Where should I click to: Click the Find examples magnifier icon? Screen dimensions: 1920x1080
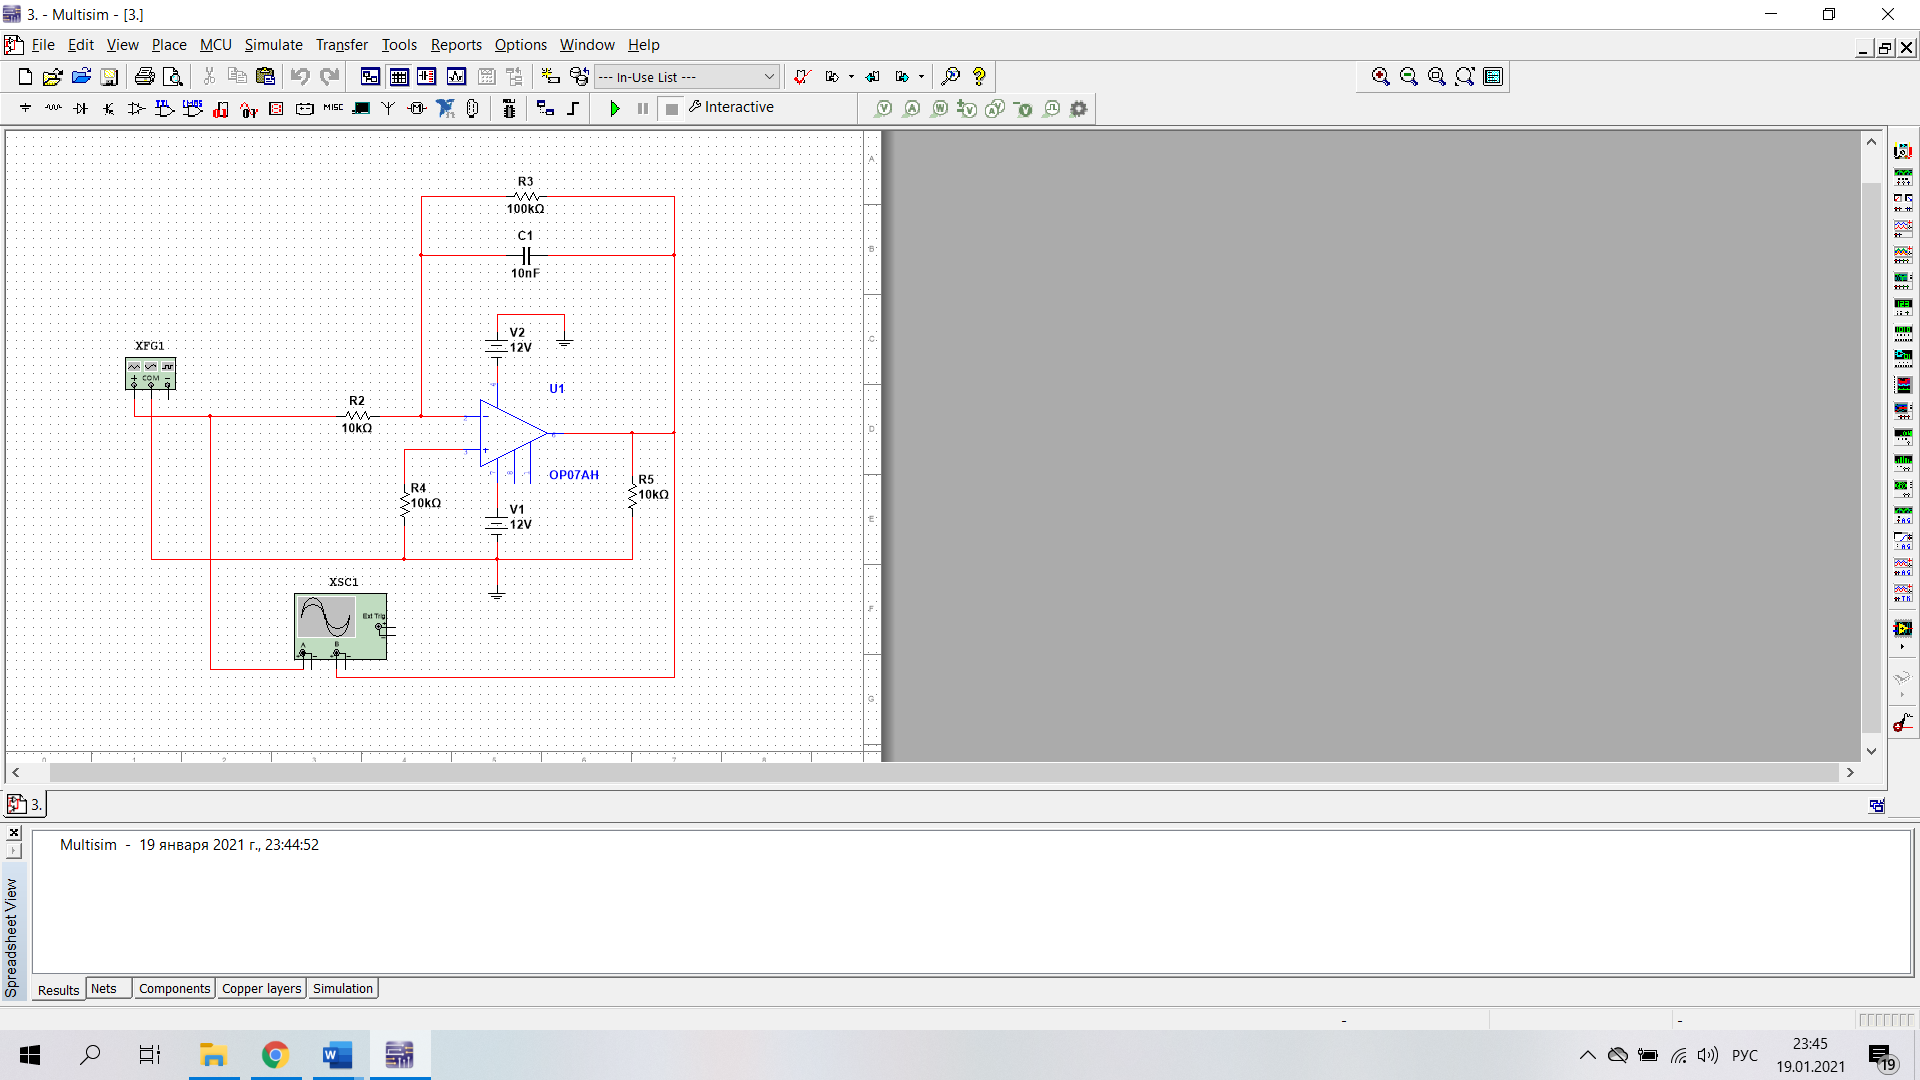click(951, 76)
